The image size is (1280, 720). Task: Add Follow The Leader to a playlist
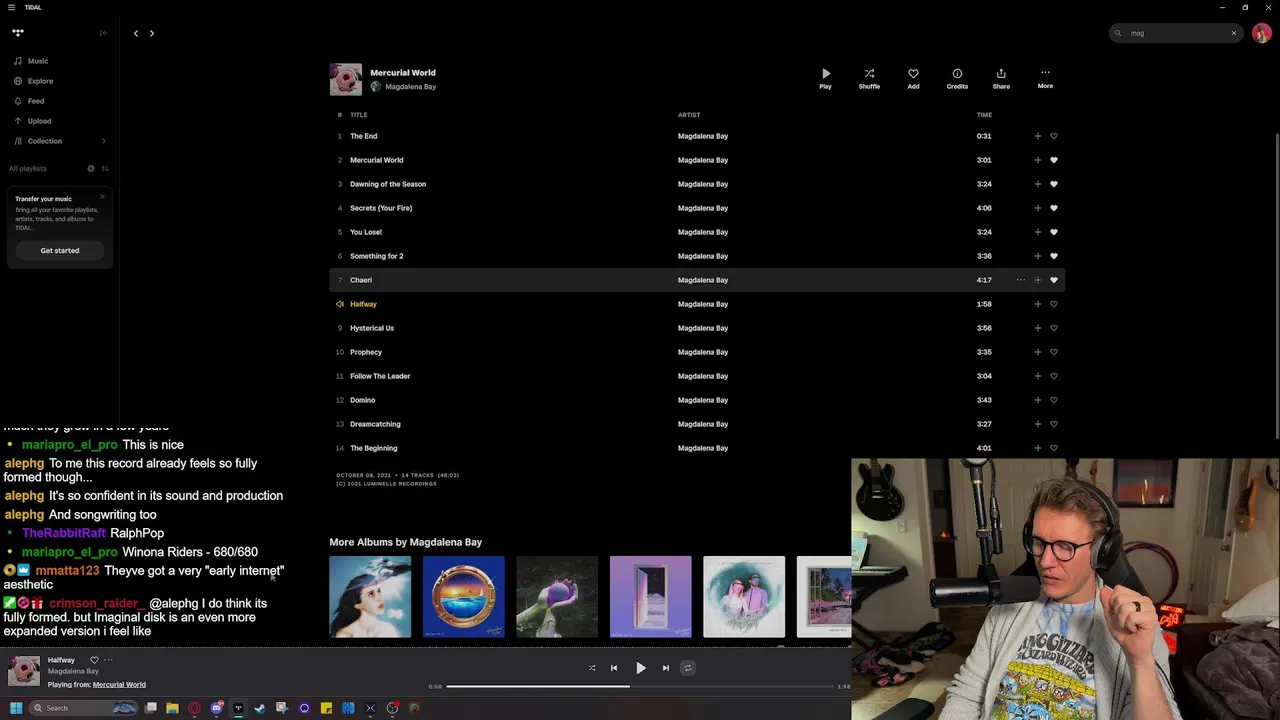[x=1037, y=376]
